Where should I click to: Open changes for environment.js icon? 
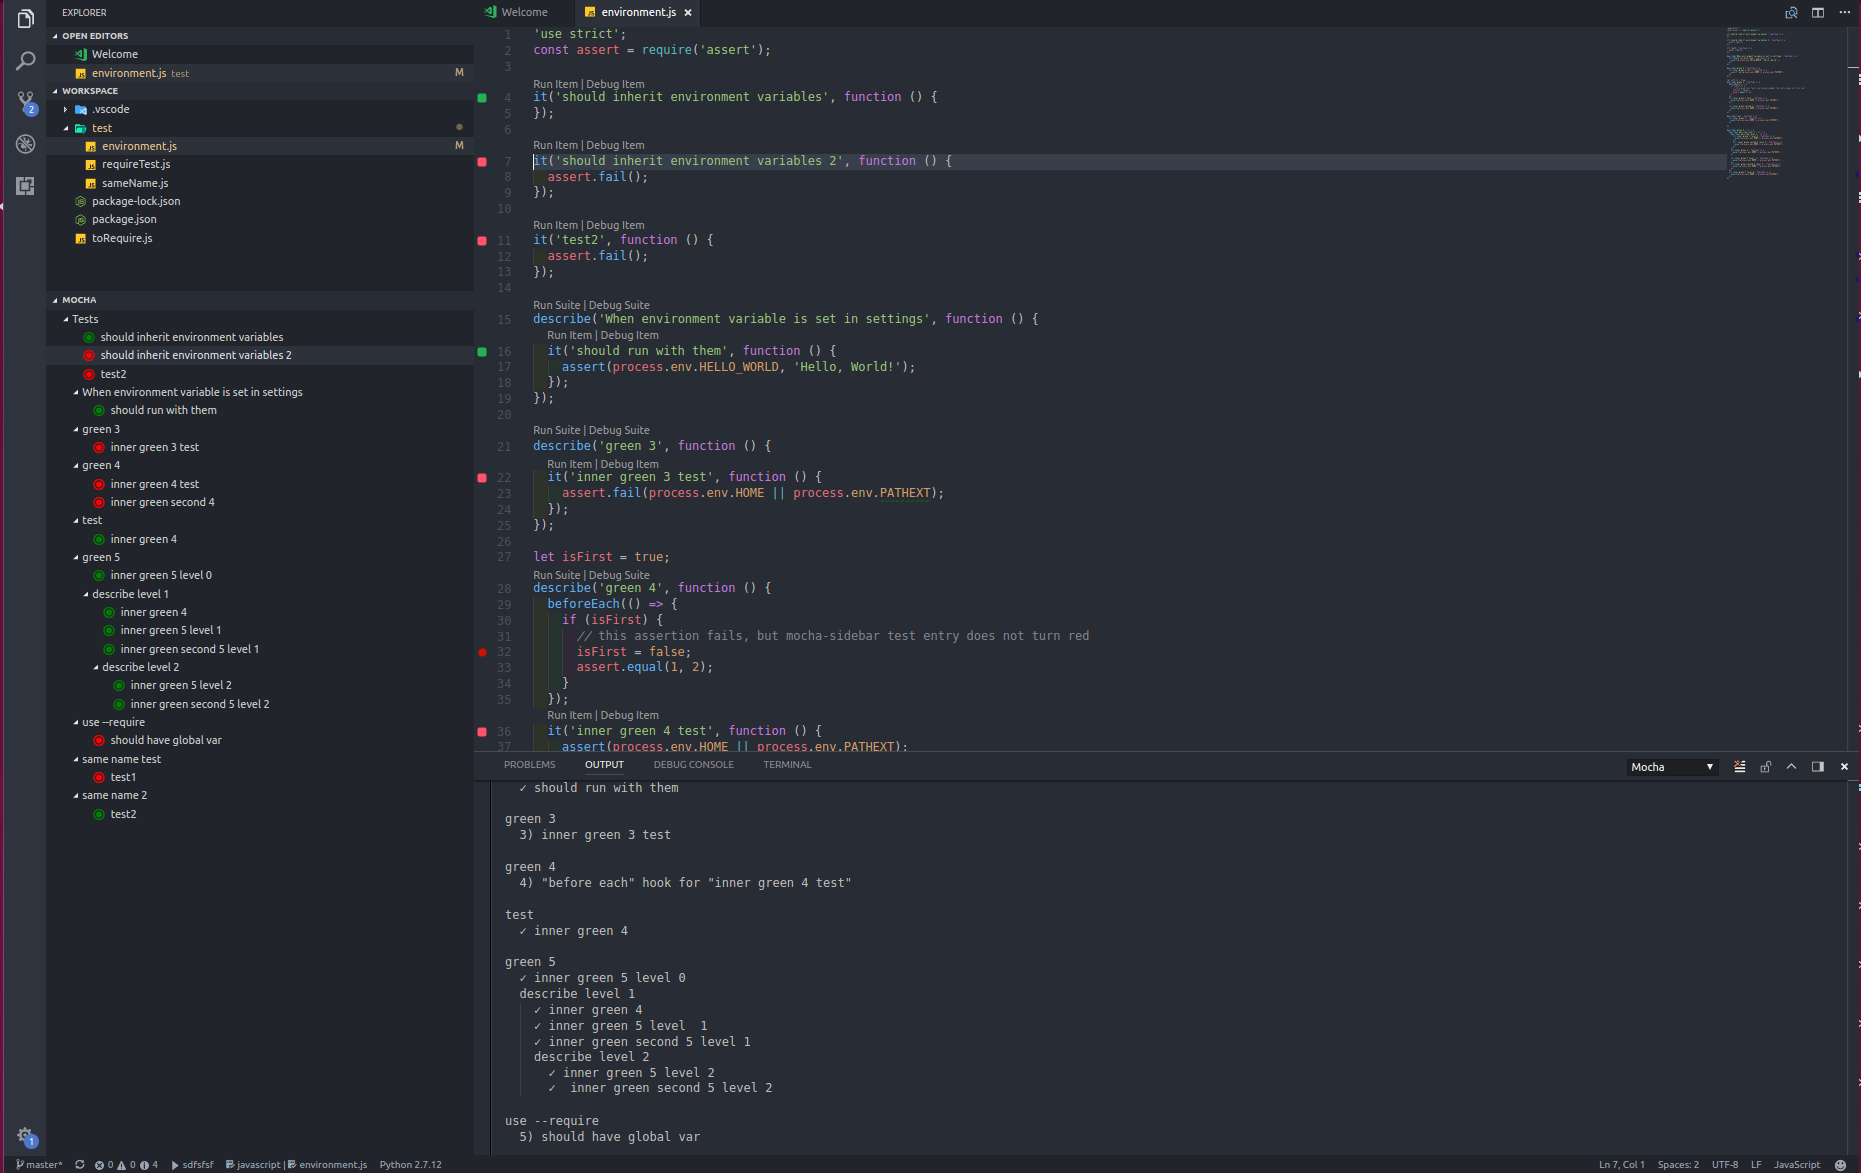tap(1791, 12)
